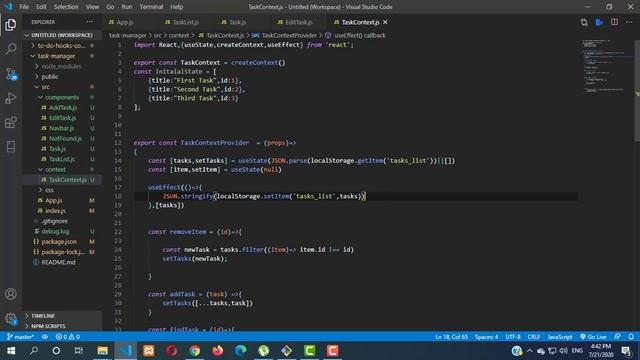Open editor More Actions ellipsis
640x360 pixels.
pos(629,22)
